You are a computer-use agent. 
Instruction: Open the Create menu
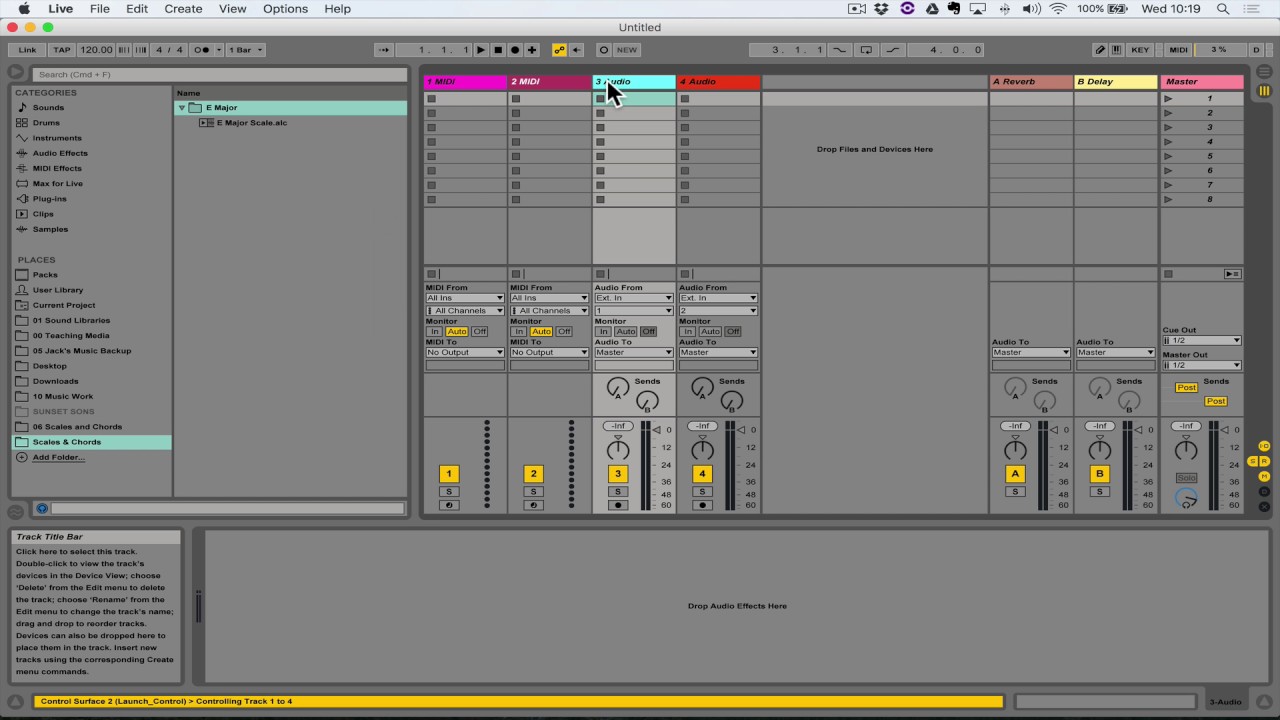(x=183, y=9)
